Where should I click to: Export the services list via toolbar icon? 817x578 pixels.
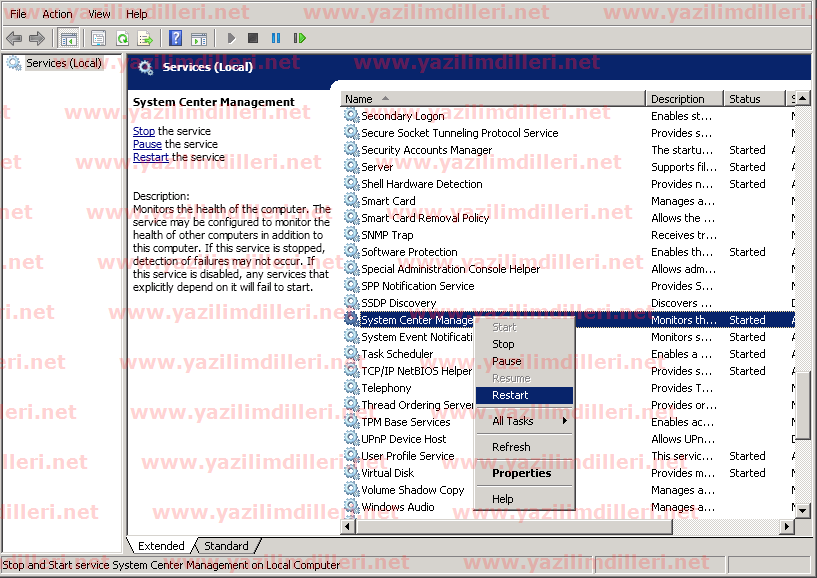(146, 38)
